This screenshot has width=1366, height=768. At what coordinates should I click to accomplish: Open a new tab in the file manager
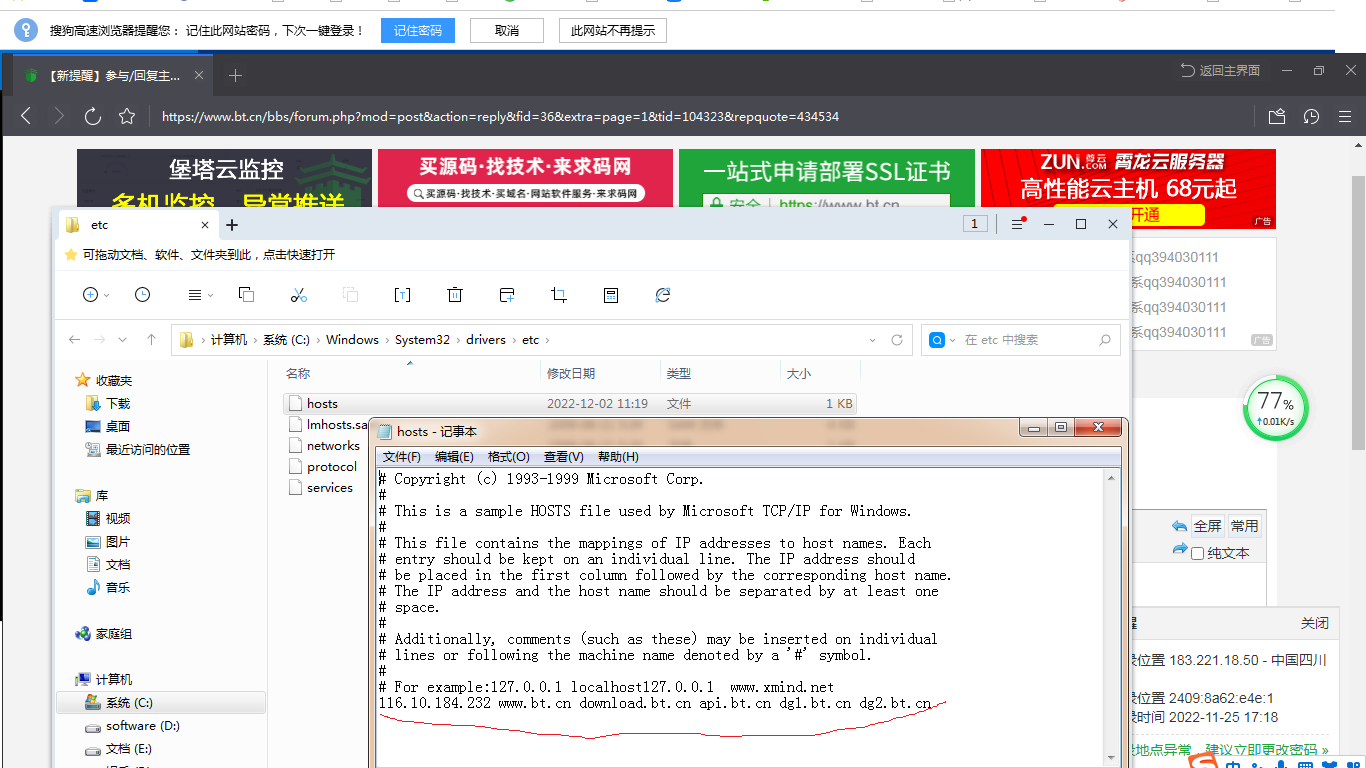pyautogui.click(x=232, y=225)
